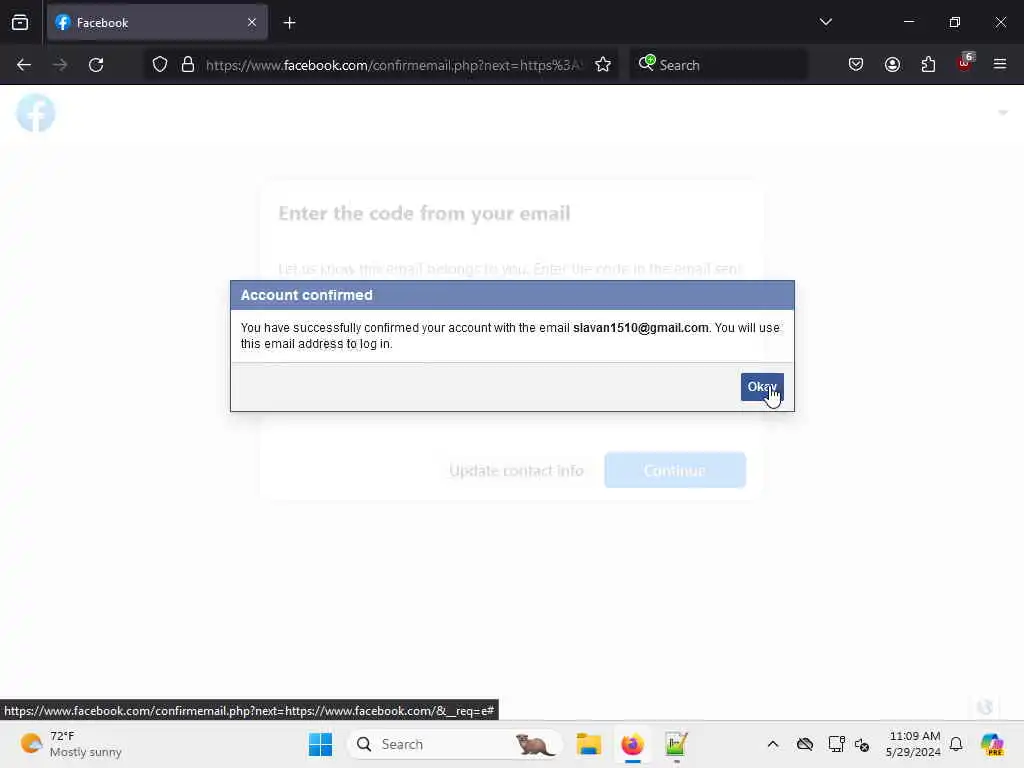1024x768 pixels.
Task: Open search engine magnifier icon
Action: (647, 63)
